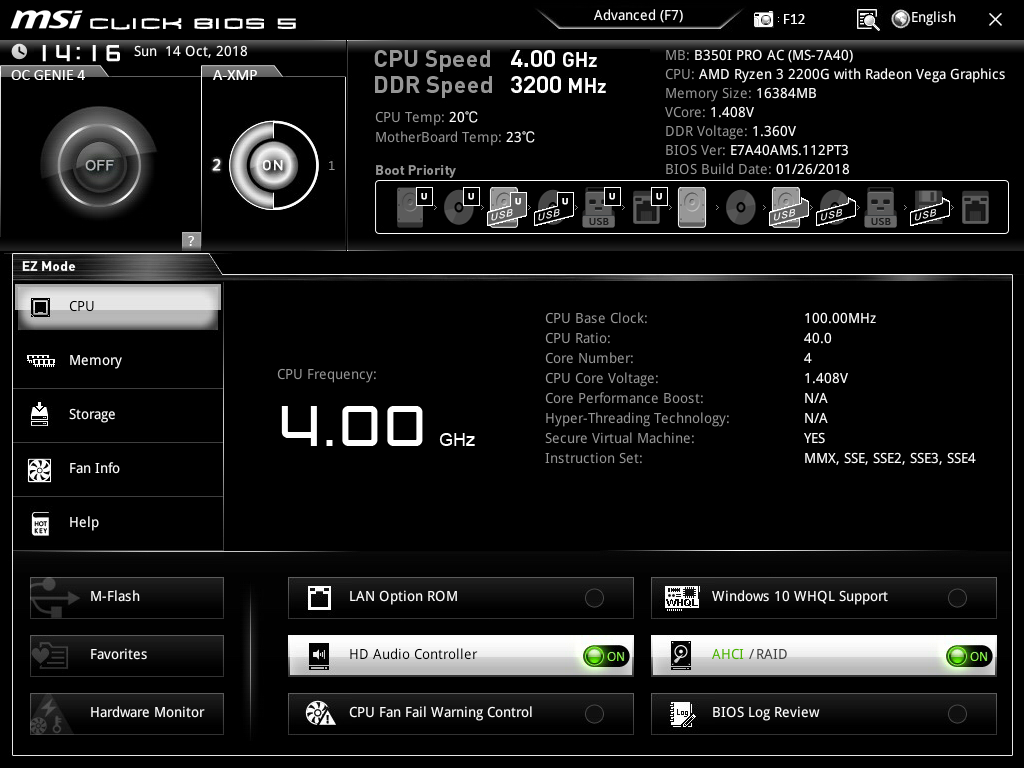Enable Windows 10 WHQL Support indicator
The height and width of the screenshot is (768, 1024).
[957, 598]
